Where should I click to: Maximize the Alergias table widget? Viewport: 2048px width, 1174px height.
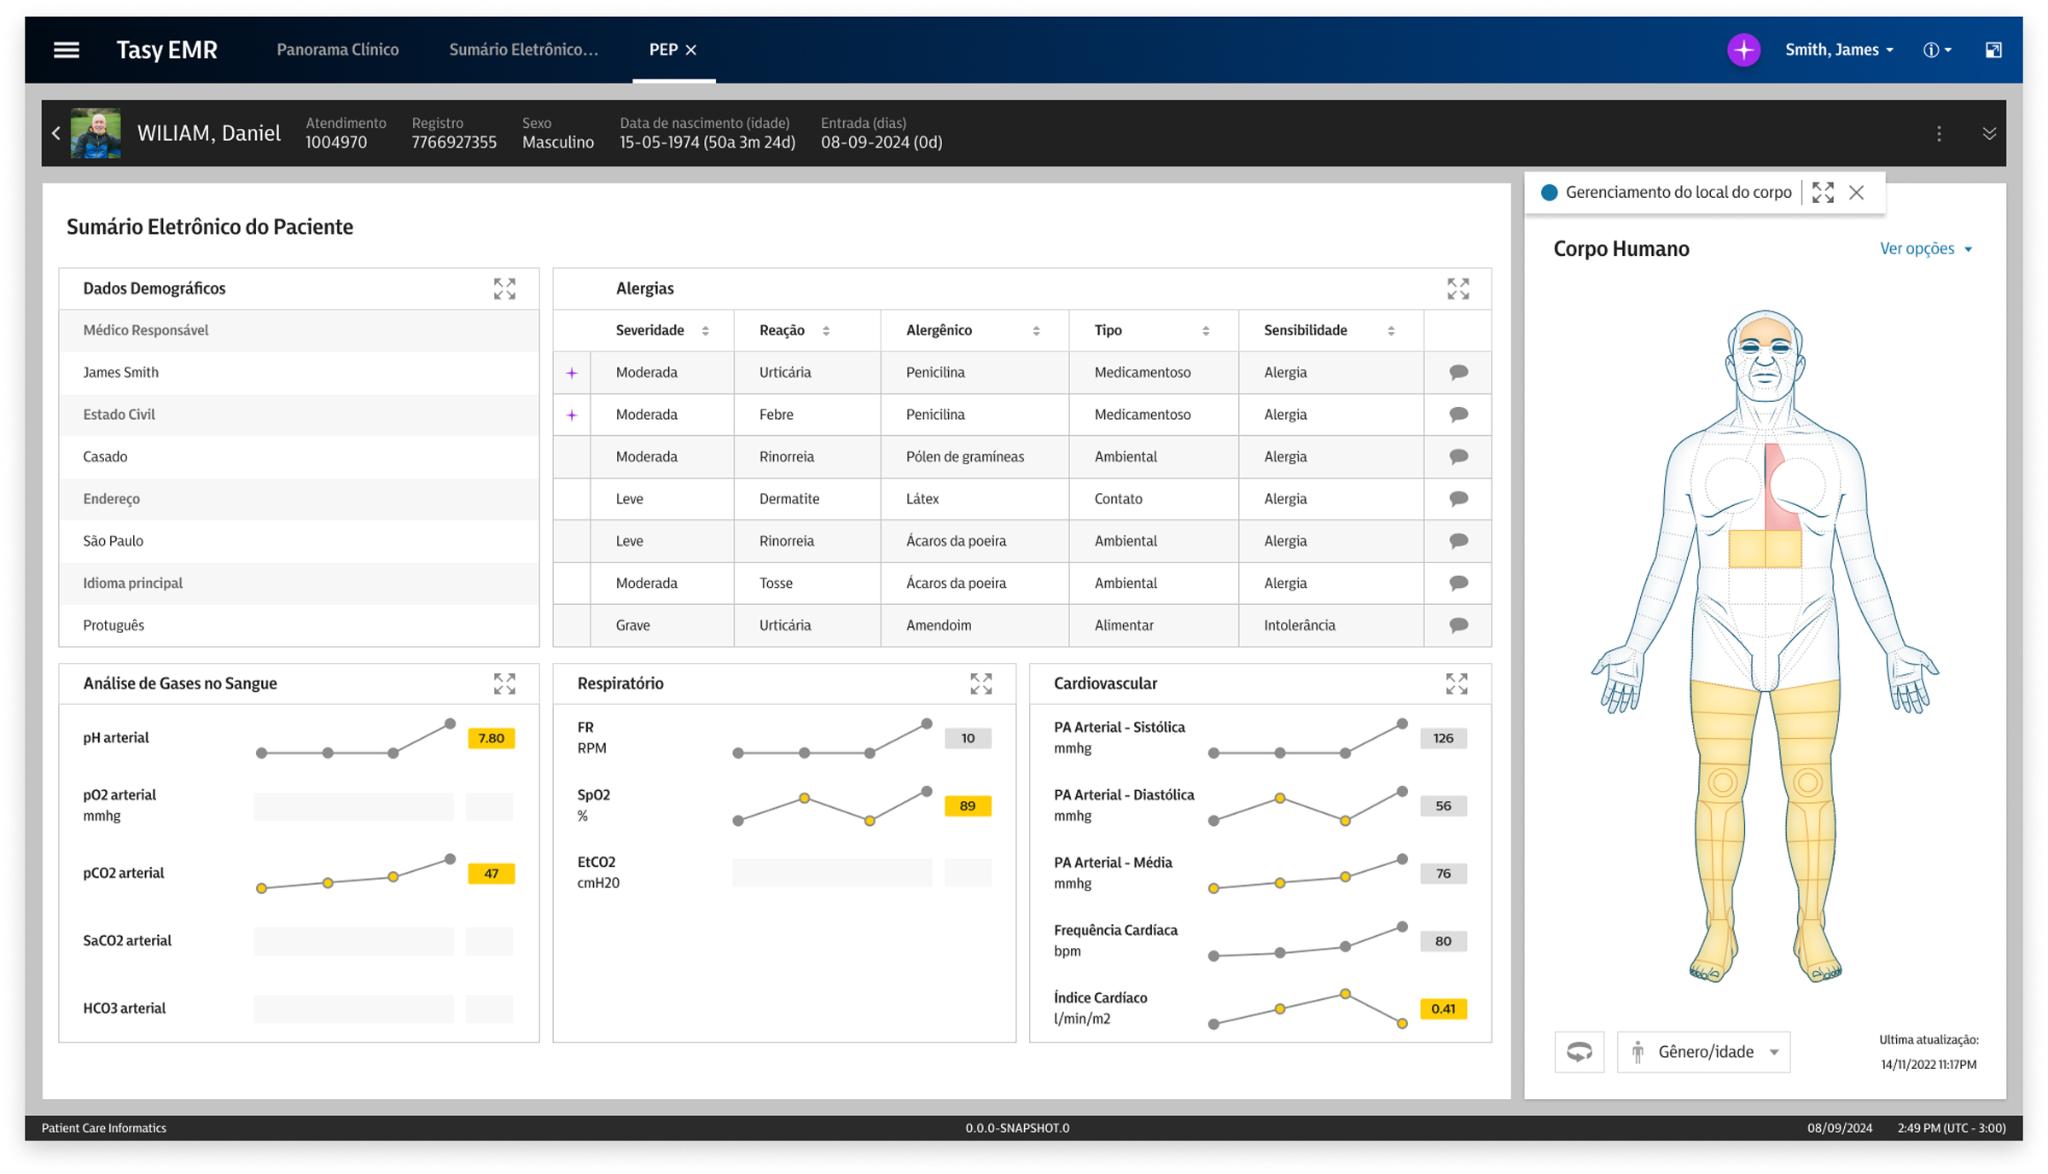(x=1457, y=289)
